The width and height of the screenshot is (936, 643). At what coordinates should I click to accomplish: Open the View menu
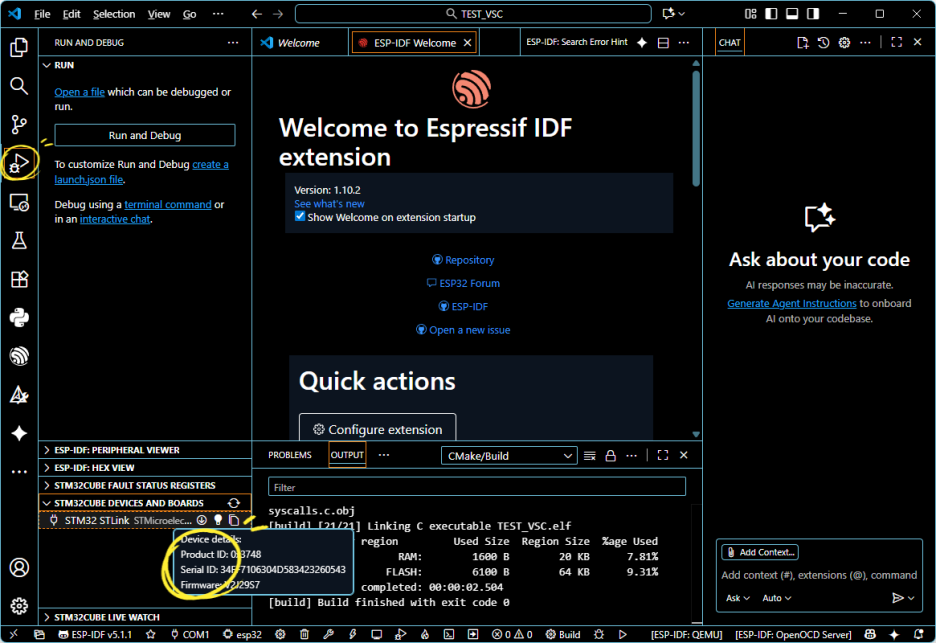coord(159,14)
